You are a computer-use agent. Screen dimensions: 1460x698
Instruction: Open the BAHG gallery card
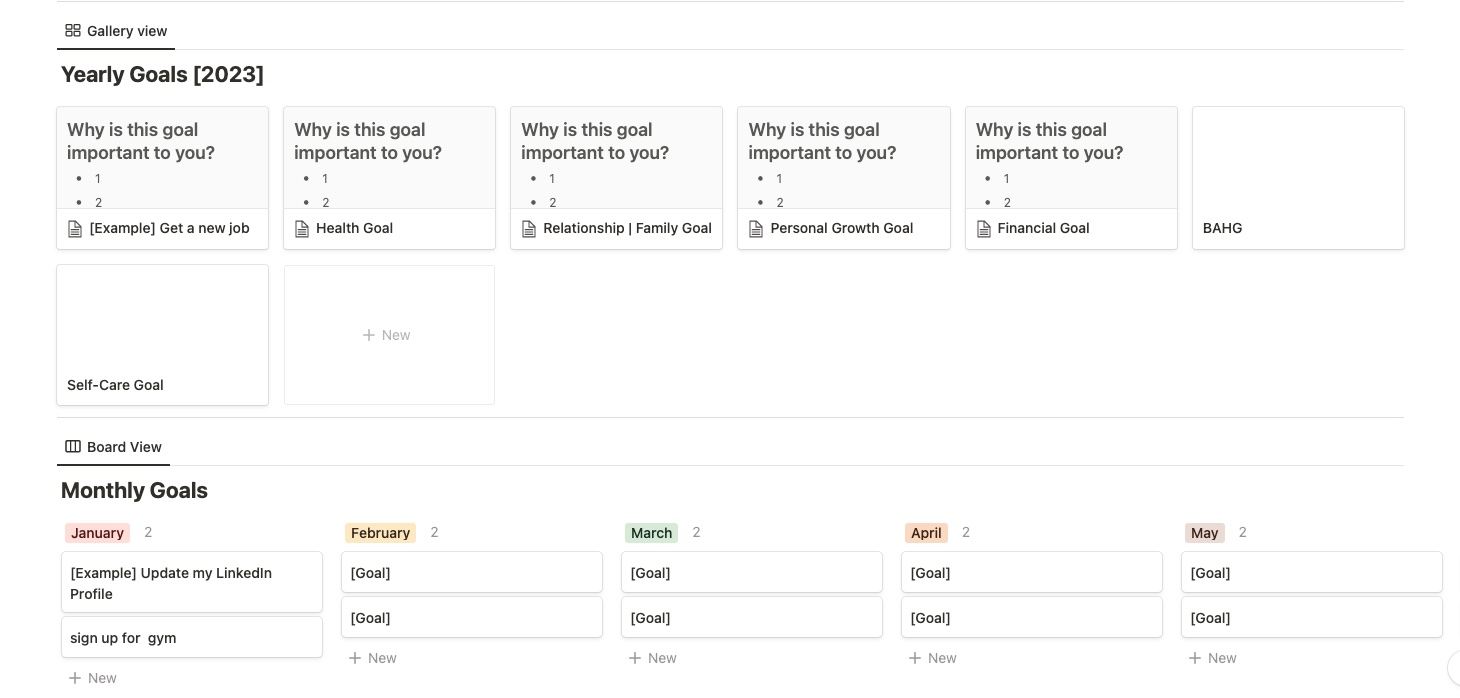click(1298, 178)
